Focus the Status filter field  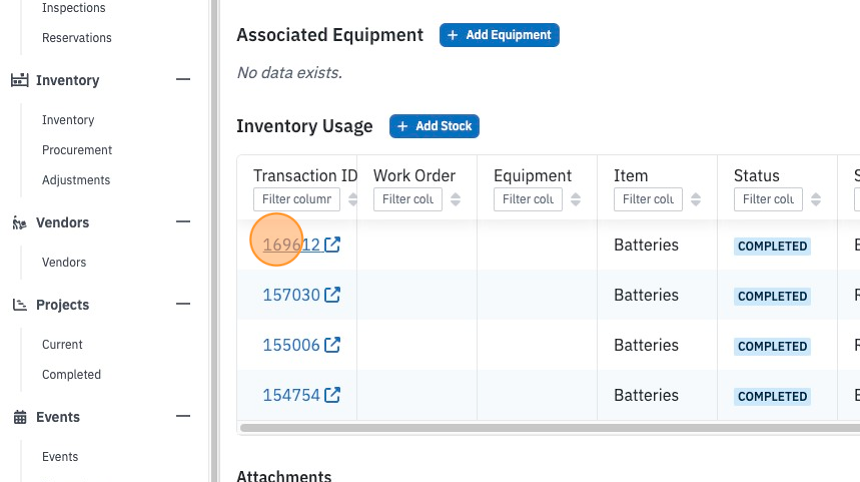(x=768, y=200)
